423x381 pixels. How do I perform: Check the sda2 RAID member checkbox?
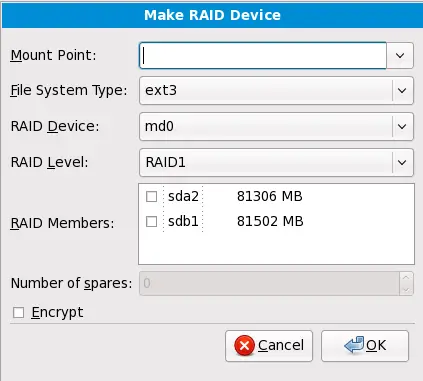click(x=152, y=196)
